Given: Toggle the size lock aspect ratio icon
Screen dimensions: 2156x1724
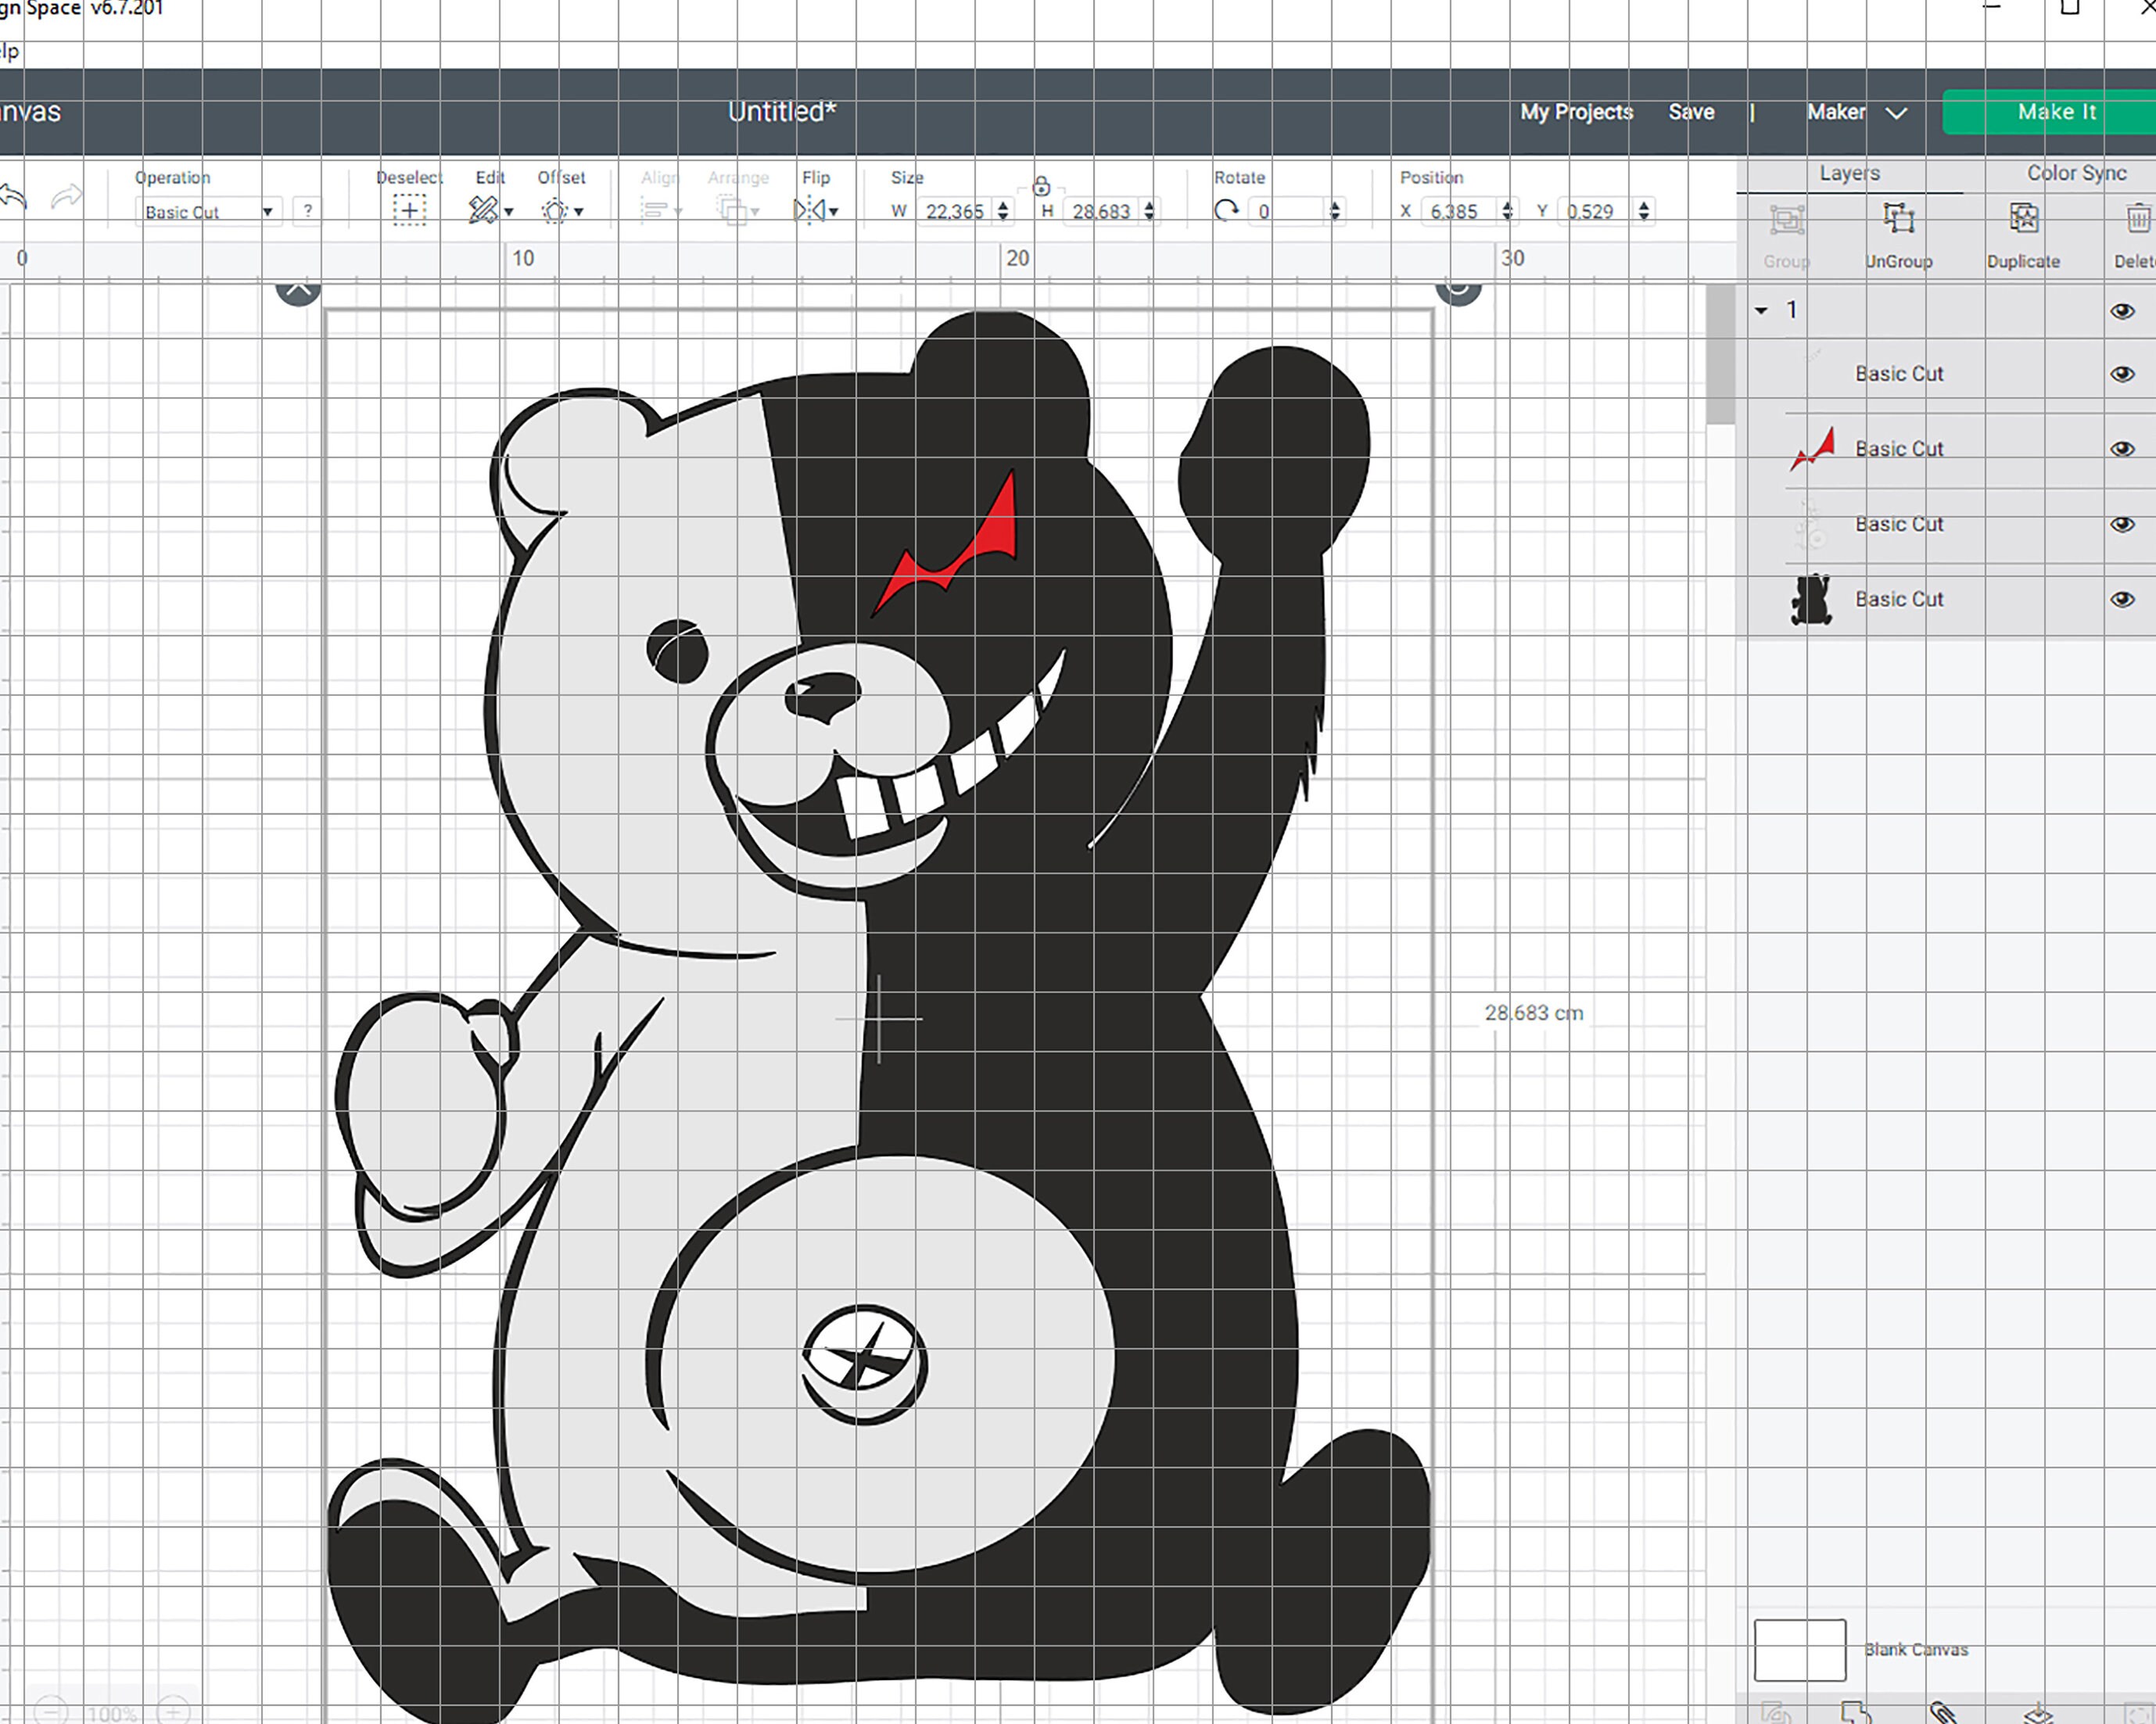Looking at the screenshot, I should coord(1042,188).
